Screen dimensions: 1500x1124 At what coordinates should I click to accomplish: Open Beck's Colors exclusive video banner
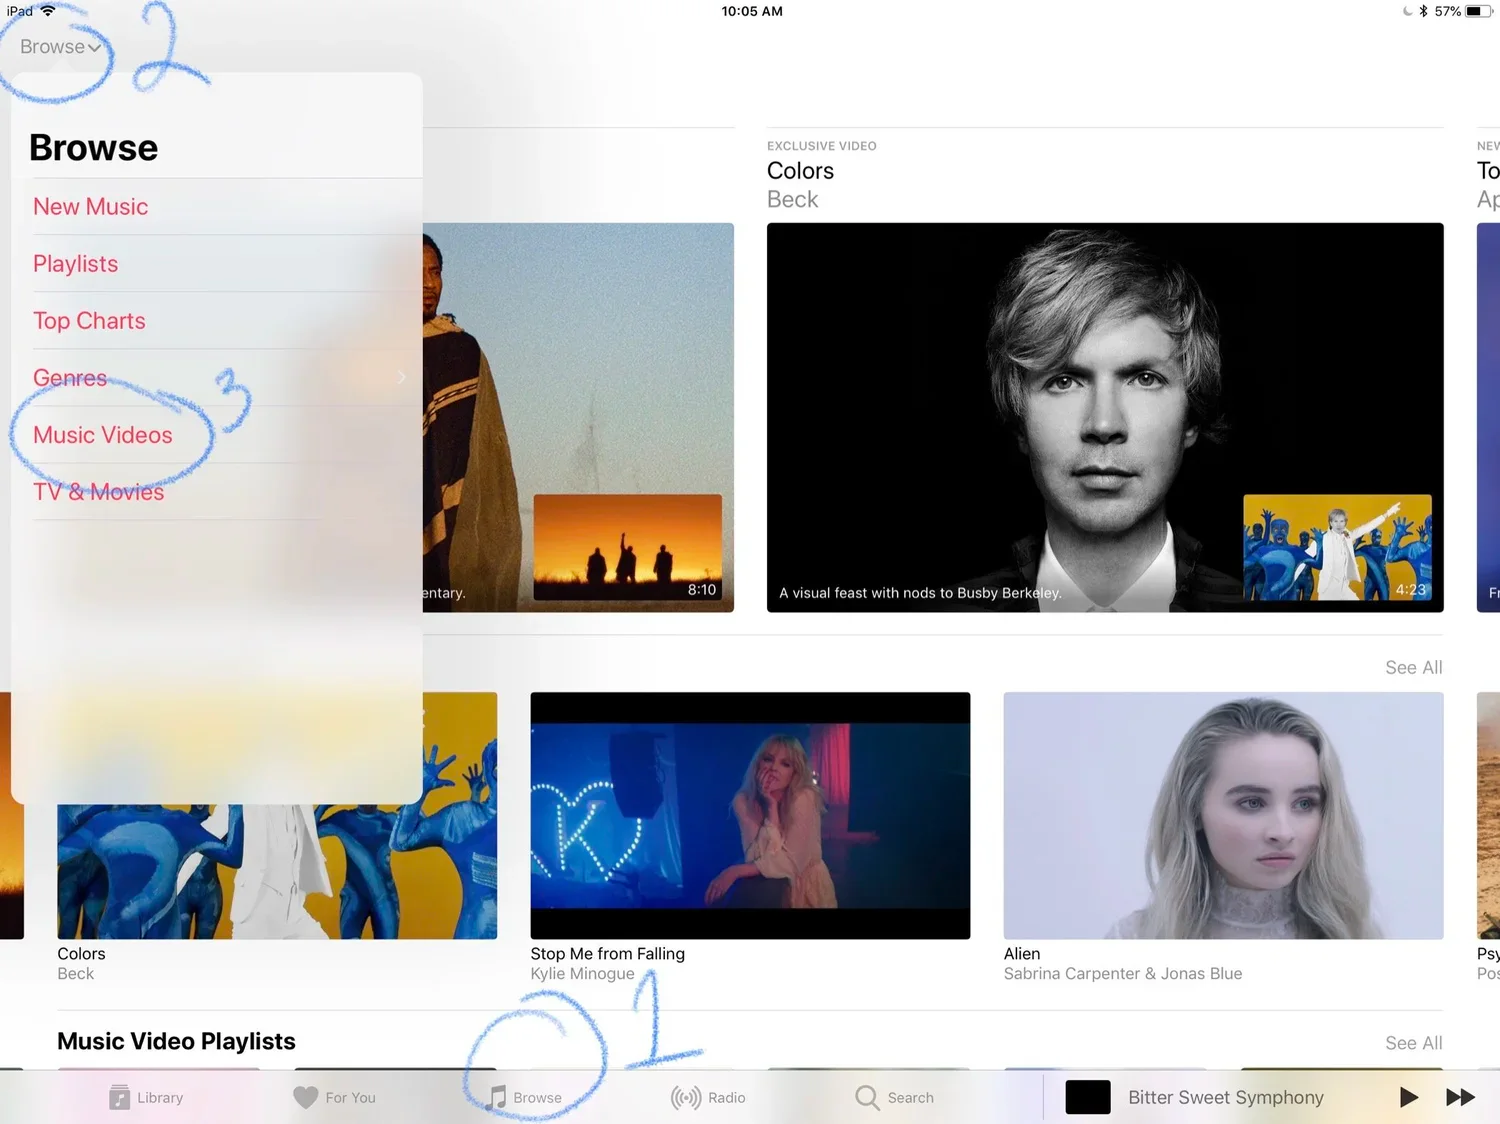1105,417
